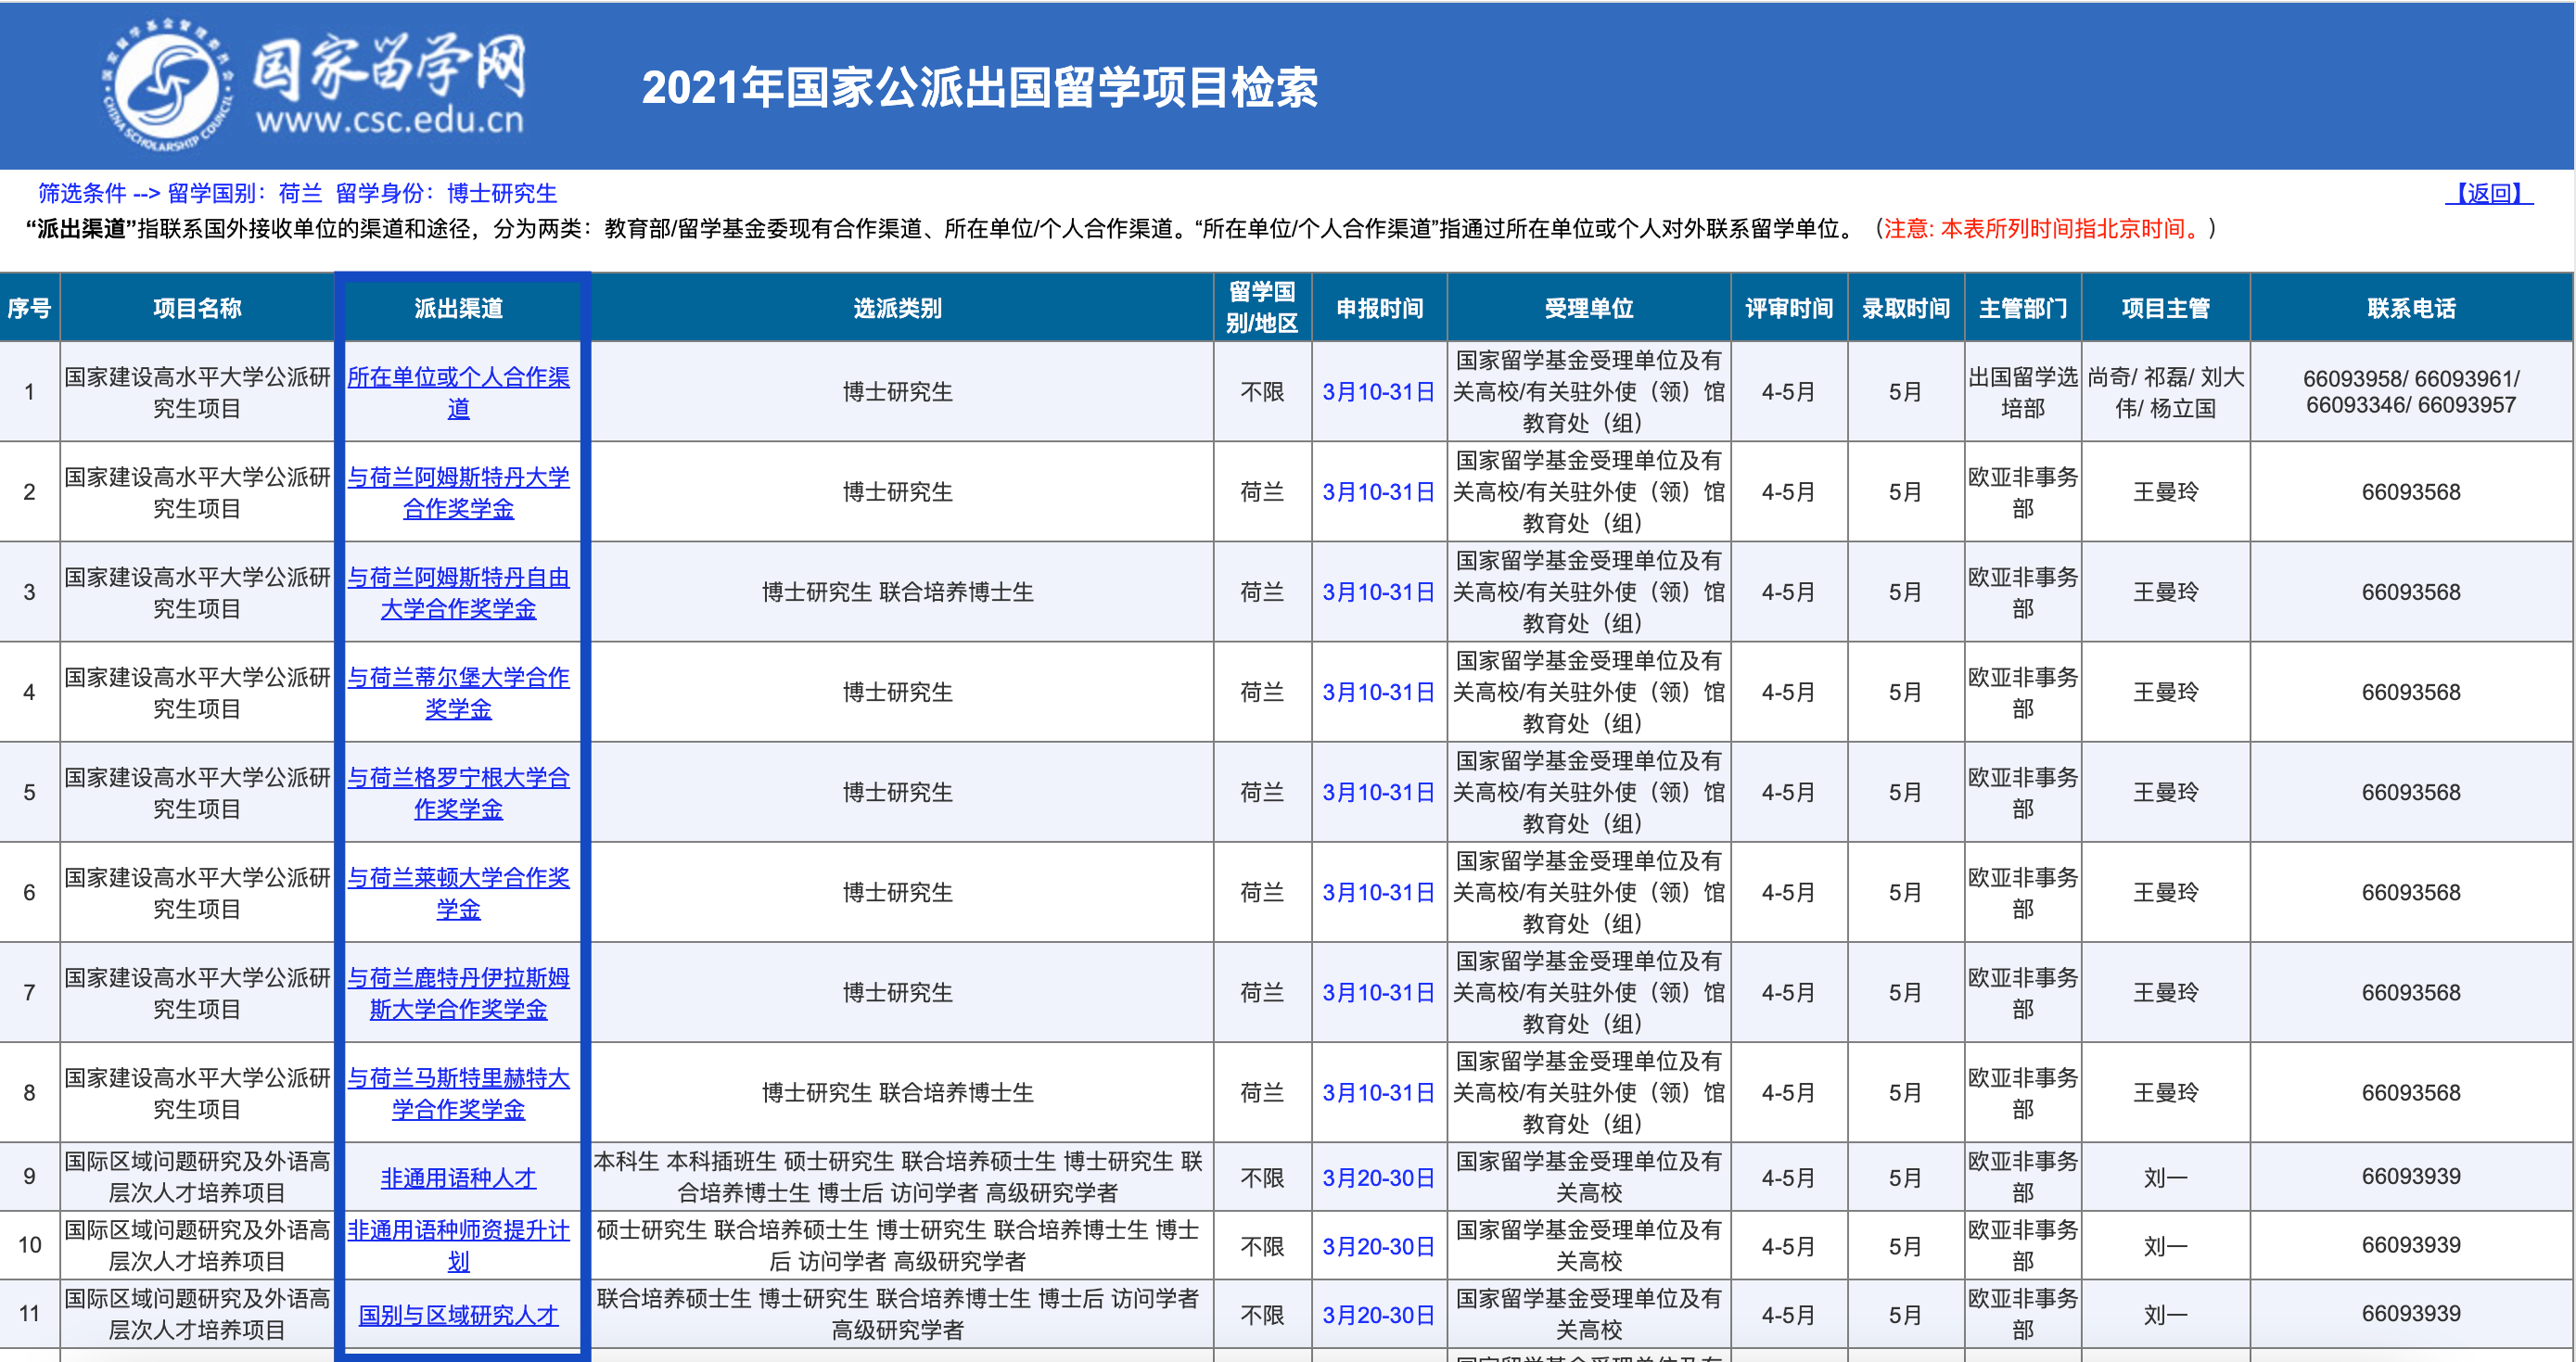
Task: Click 3月10-31日 date link in row 5
Action: pos(1378,792)
